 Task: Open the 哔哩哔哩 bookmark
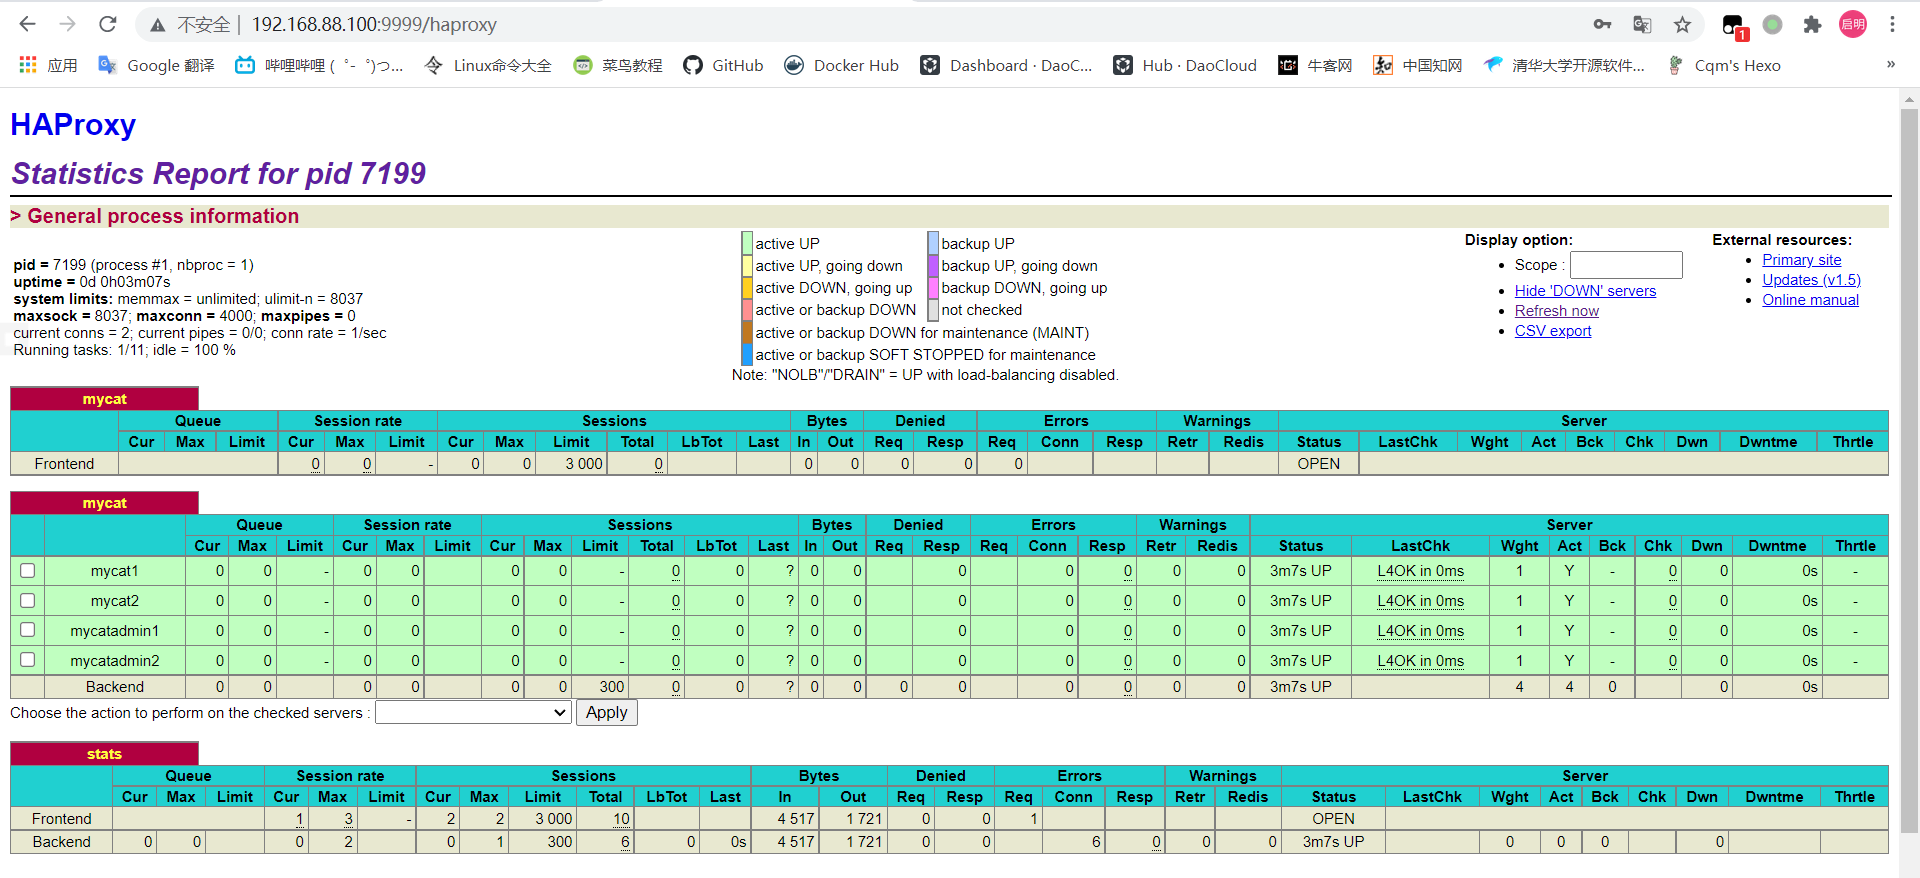(319, 65)
